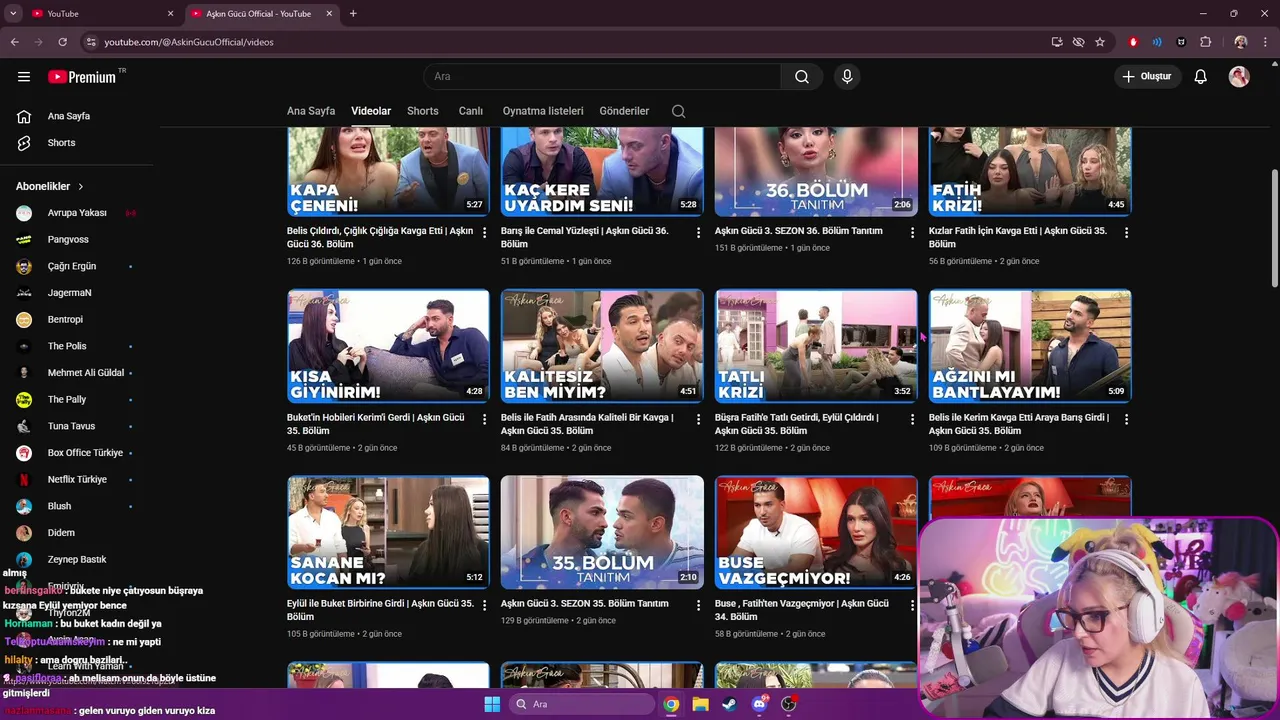
Task: Reload the page in browser toolbar
Action: point(62,42)
